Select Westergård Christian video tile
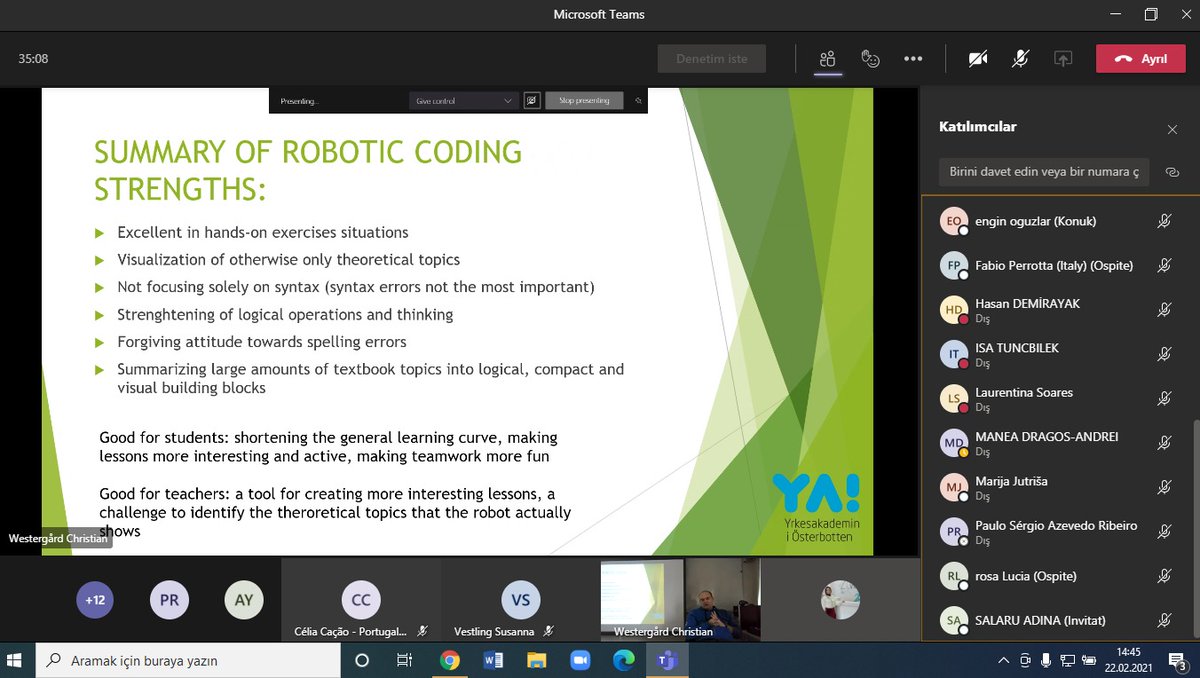1200x678 pixels. click(x=680, y=600)
